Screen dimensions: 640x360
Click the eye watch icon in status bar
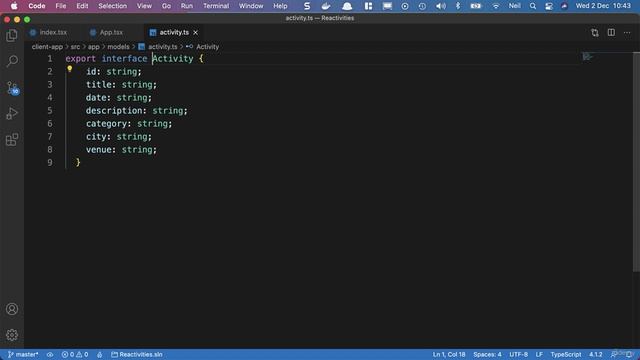50,354
